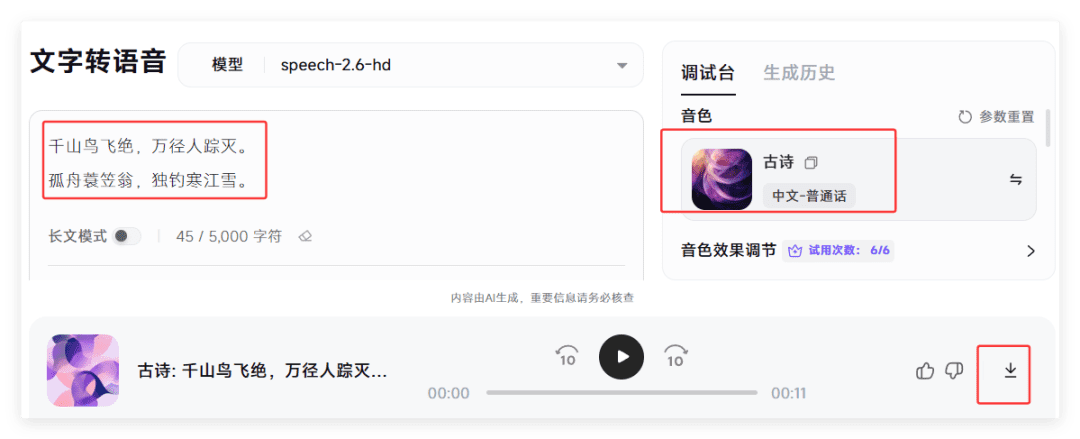The height and width of the screenshot is (439, 1080).
Task: Clear text with the eraser icon
Action: coord(305,236)
